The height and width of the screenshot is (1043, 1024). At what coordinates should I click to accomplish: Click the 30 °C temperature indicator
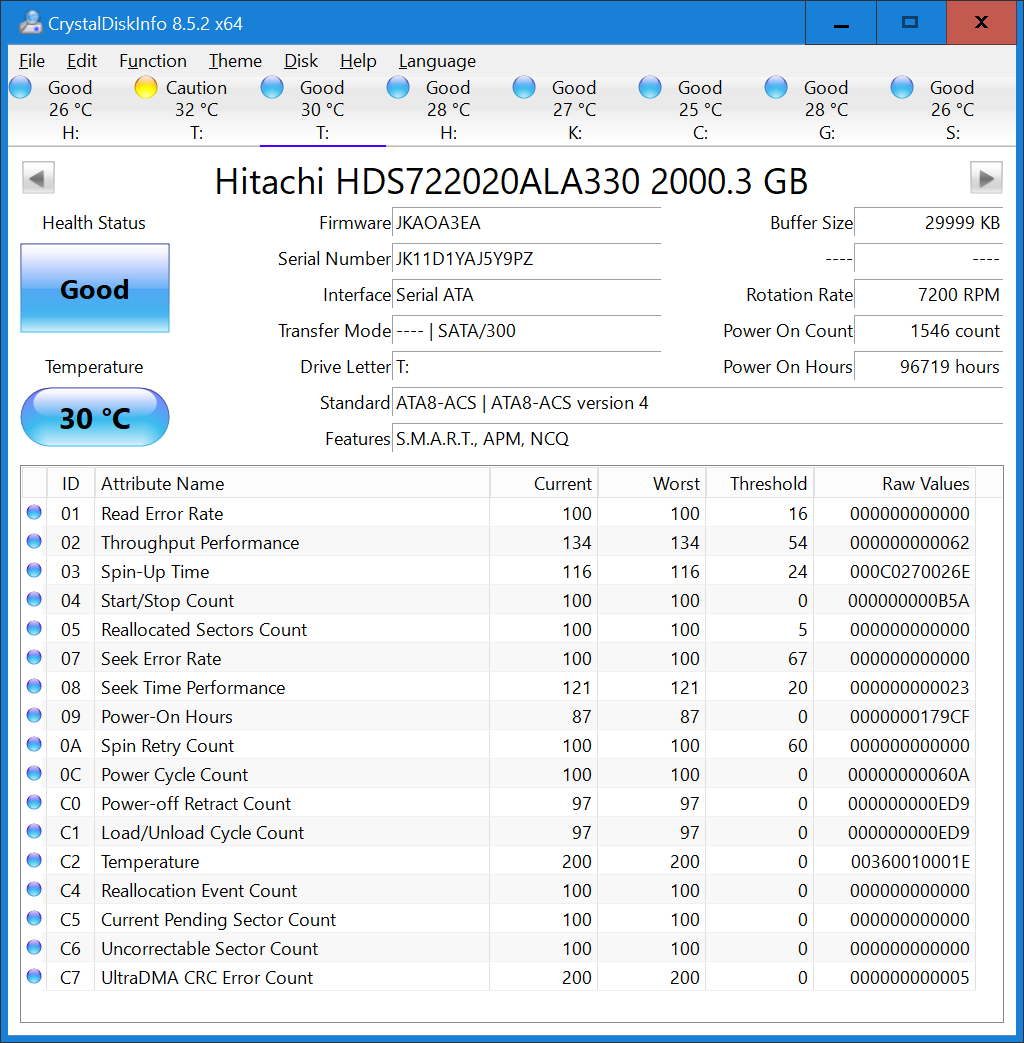(x=95, y=417)
